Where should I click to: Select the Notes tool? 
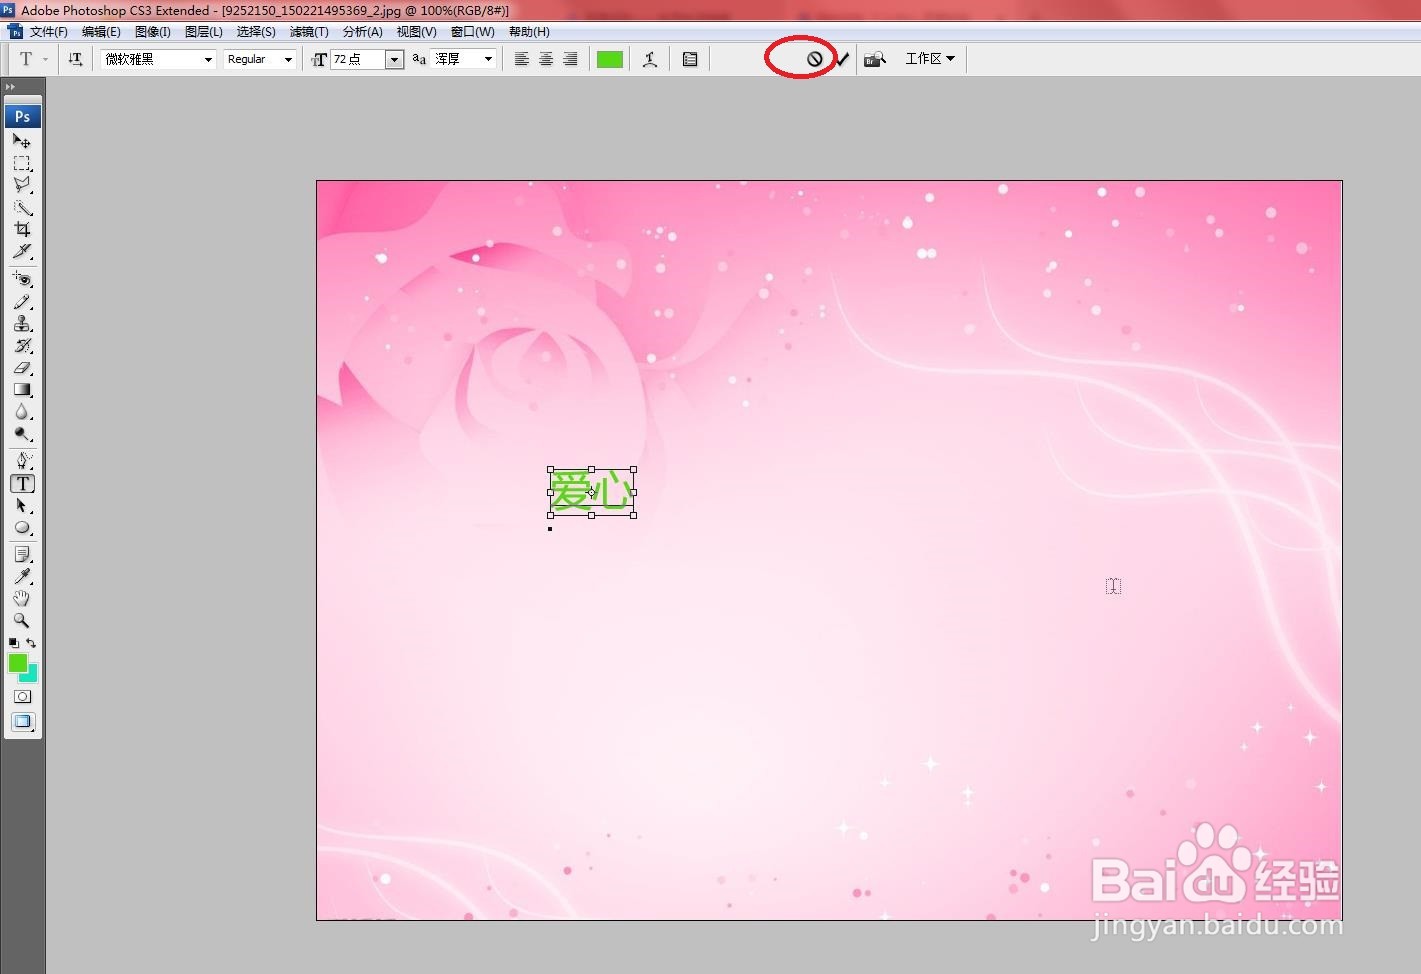coord(22,554)
